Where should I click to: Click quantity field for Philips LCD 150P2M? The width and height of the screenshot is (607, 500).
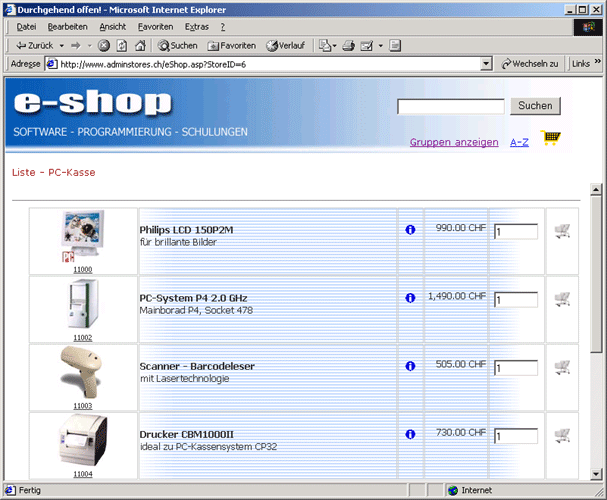click(x=516, y=231)
